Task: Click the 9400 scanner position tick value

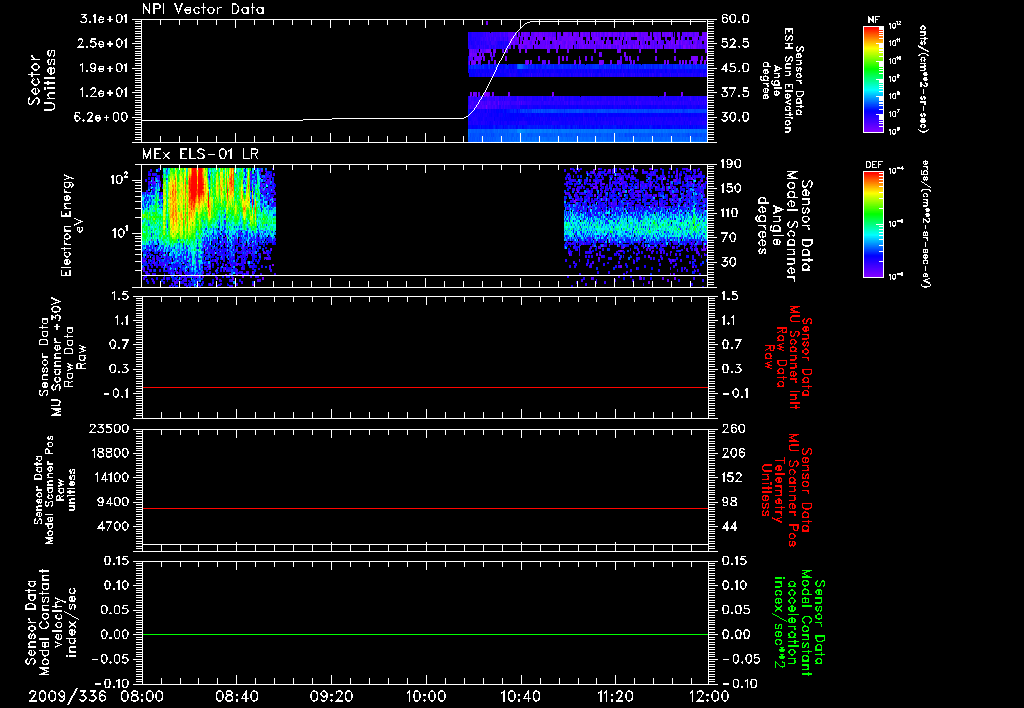Action: [x=114, y=502]
